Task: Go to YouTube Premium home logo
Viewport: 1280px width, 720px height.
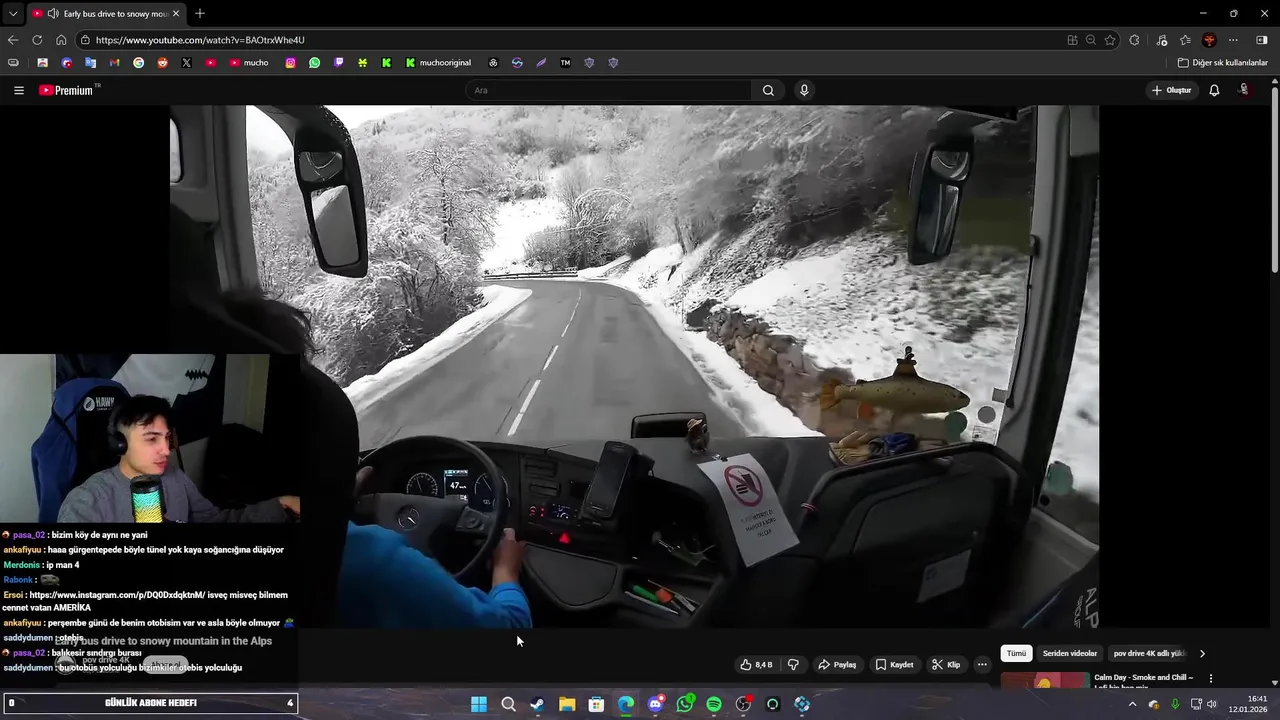Action: tap(66, 90)
